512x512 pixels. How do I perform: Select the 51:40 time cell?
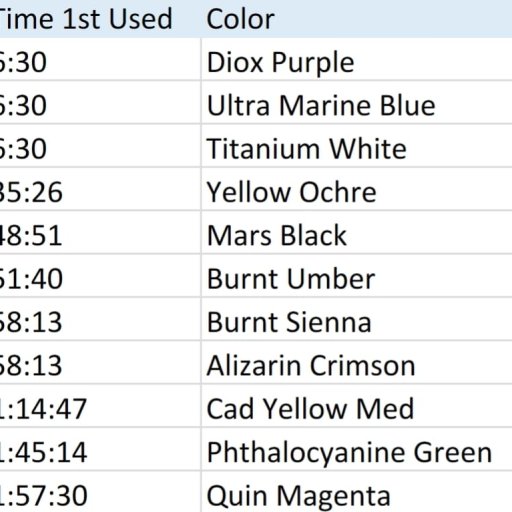[100, 276]
